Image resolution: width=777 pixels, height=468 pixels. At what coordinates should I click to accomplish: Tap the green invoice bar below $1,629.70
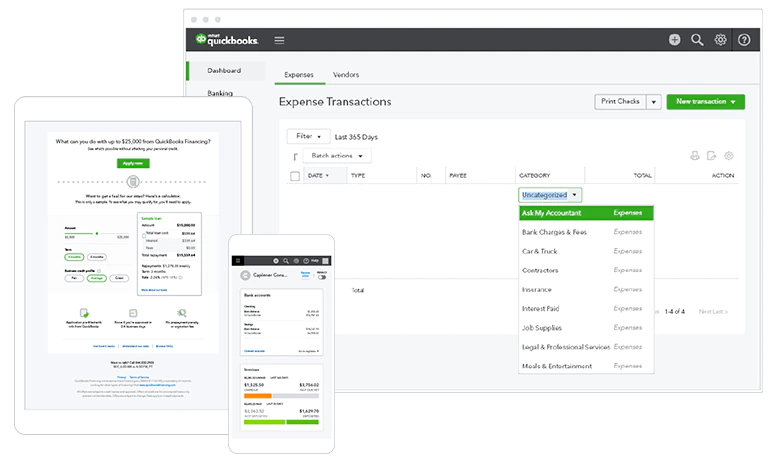(x=303, y=422)
